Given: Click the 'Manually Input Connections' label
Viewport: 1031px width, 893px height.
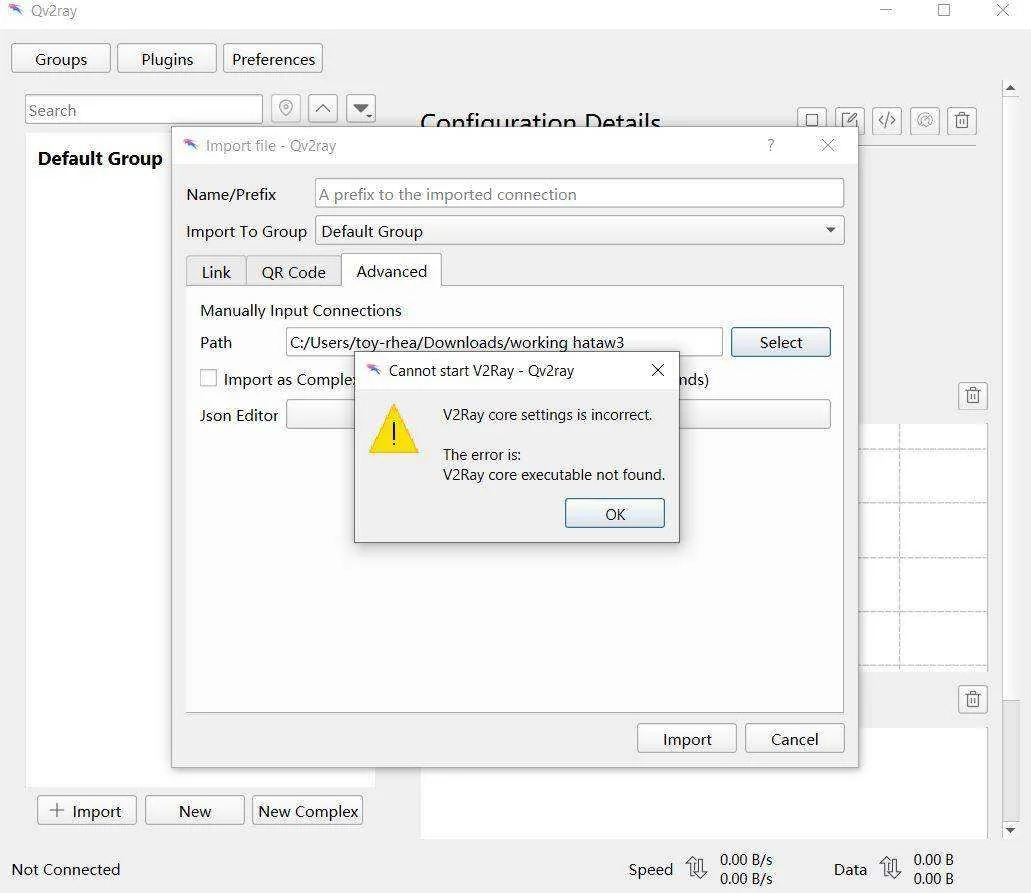Looking at the screenshot, I should pos(300,310).
